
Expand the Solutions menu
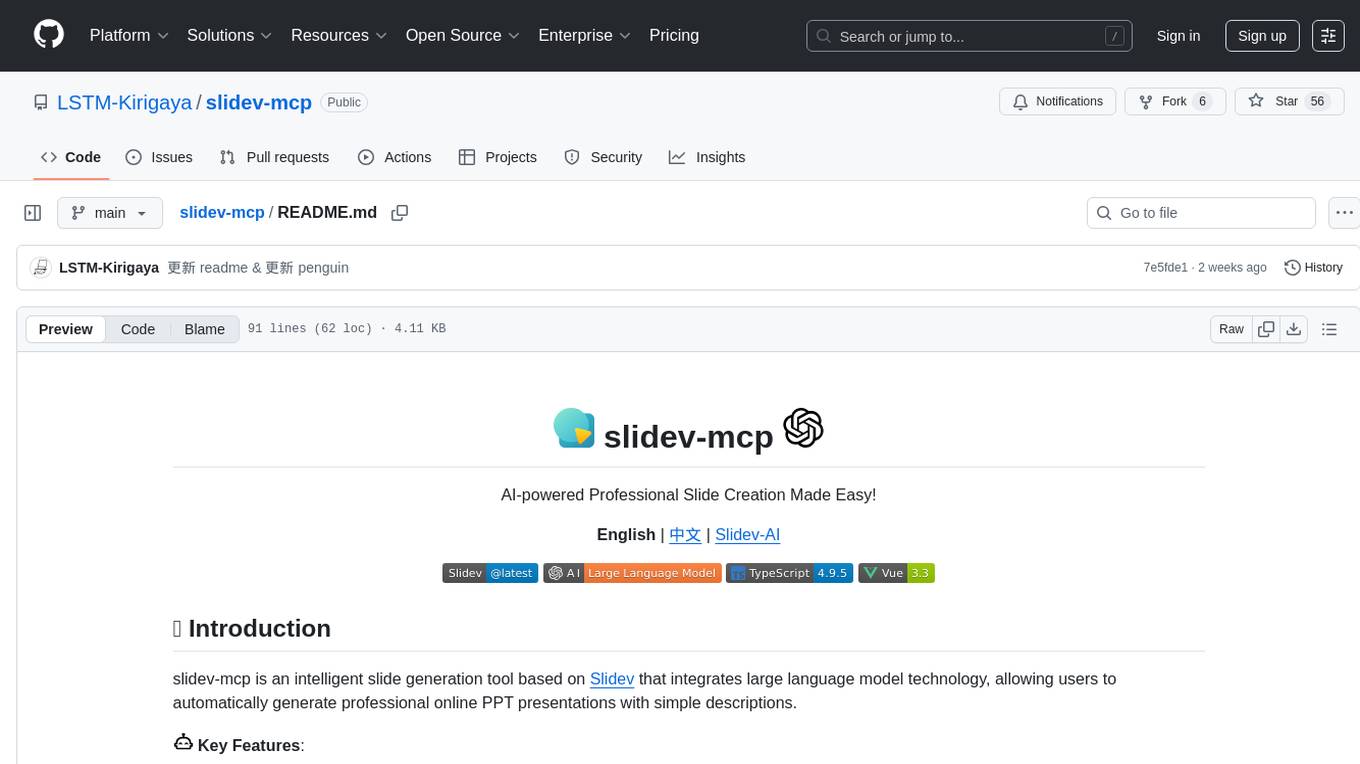coord(230,35)
